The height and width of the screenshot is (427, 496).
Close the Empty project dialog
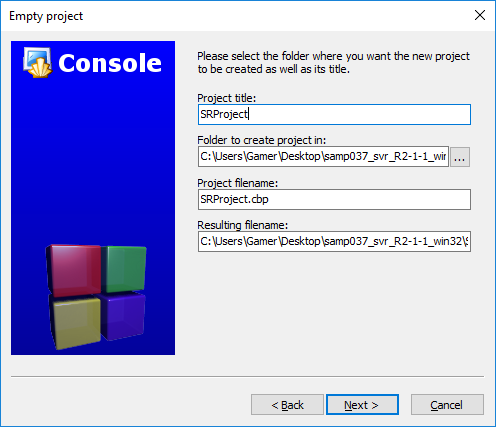(480, 15)
